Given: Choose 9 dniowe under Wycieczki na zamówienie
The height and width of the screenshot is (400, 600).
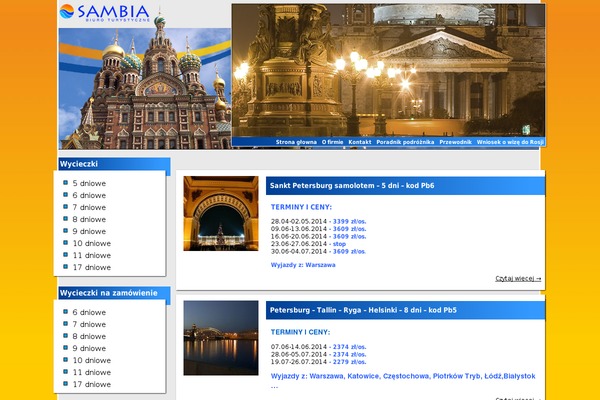Looking at the screenshot, I should pyautogui.click(x=89, y=348).
